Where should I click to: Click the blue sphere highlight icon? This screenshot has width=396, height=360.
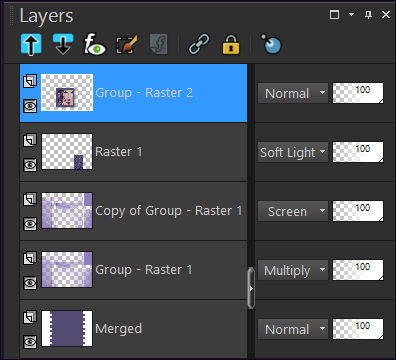tap(271, 44)
